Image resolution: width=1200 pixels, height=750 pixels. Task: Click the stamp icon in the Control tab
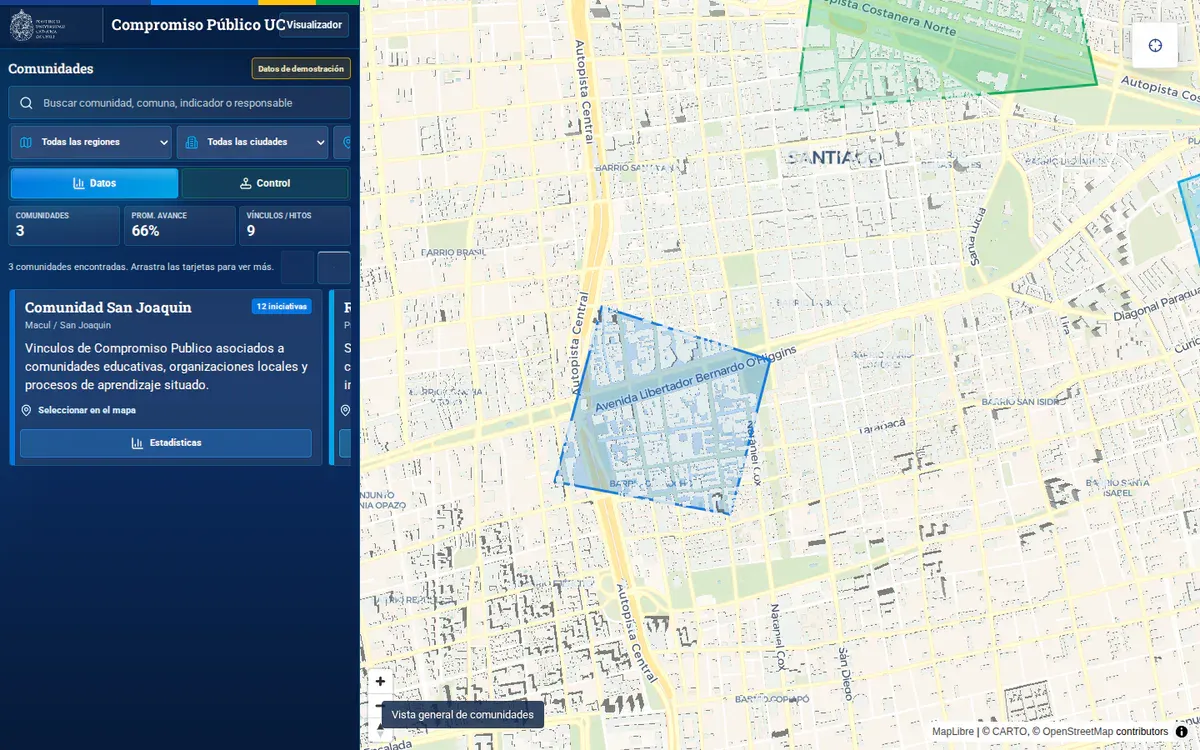point(245,183)
